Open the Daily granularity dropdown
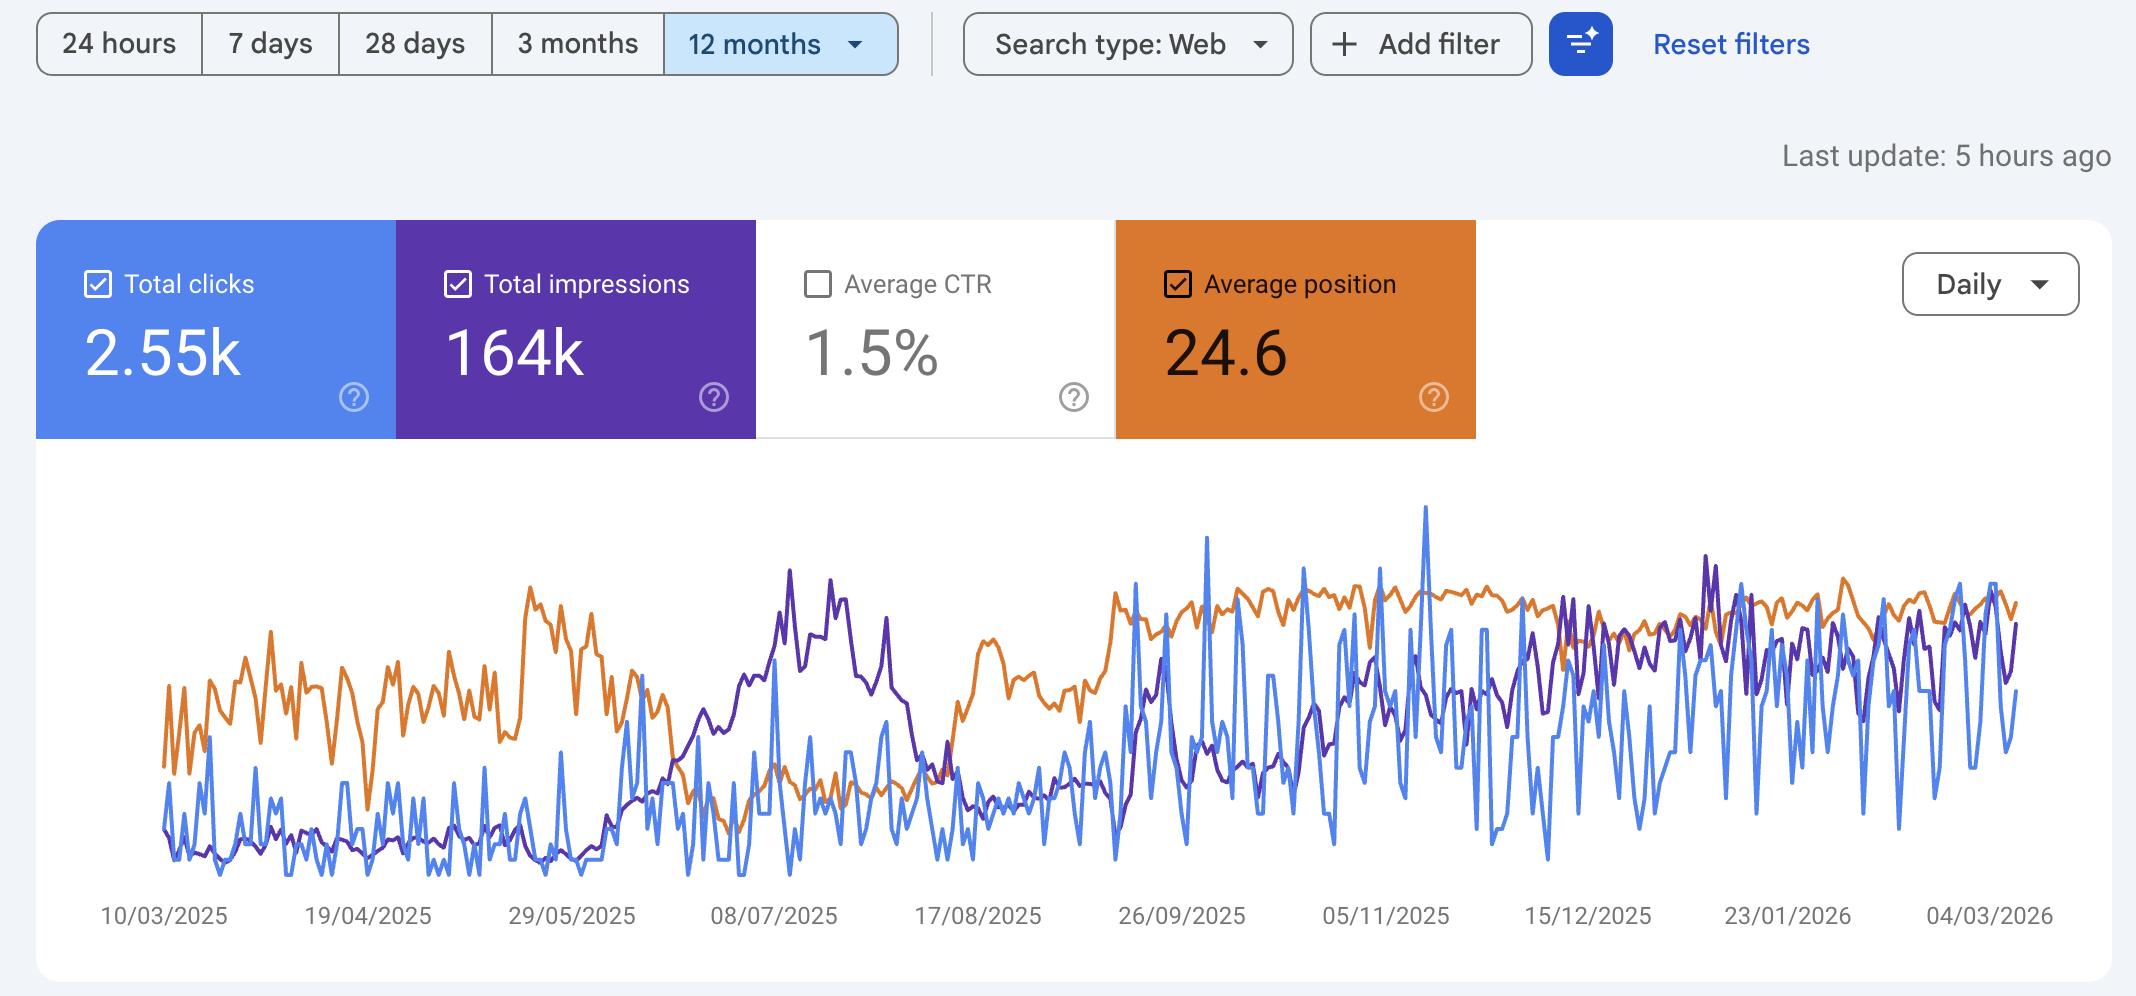Screen dimensions: 2136x996 1990,284
